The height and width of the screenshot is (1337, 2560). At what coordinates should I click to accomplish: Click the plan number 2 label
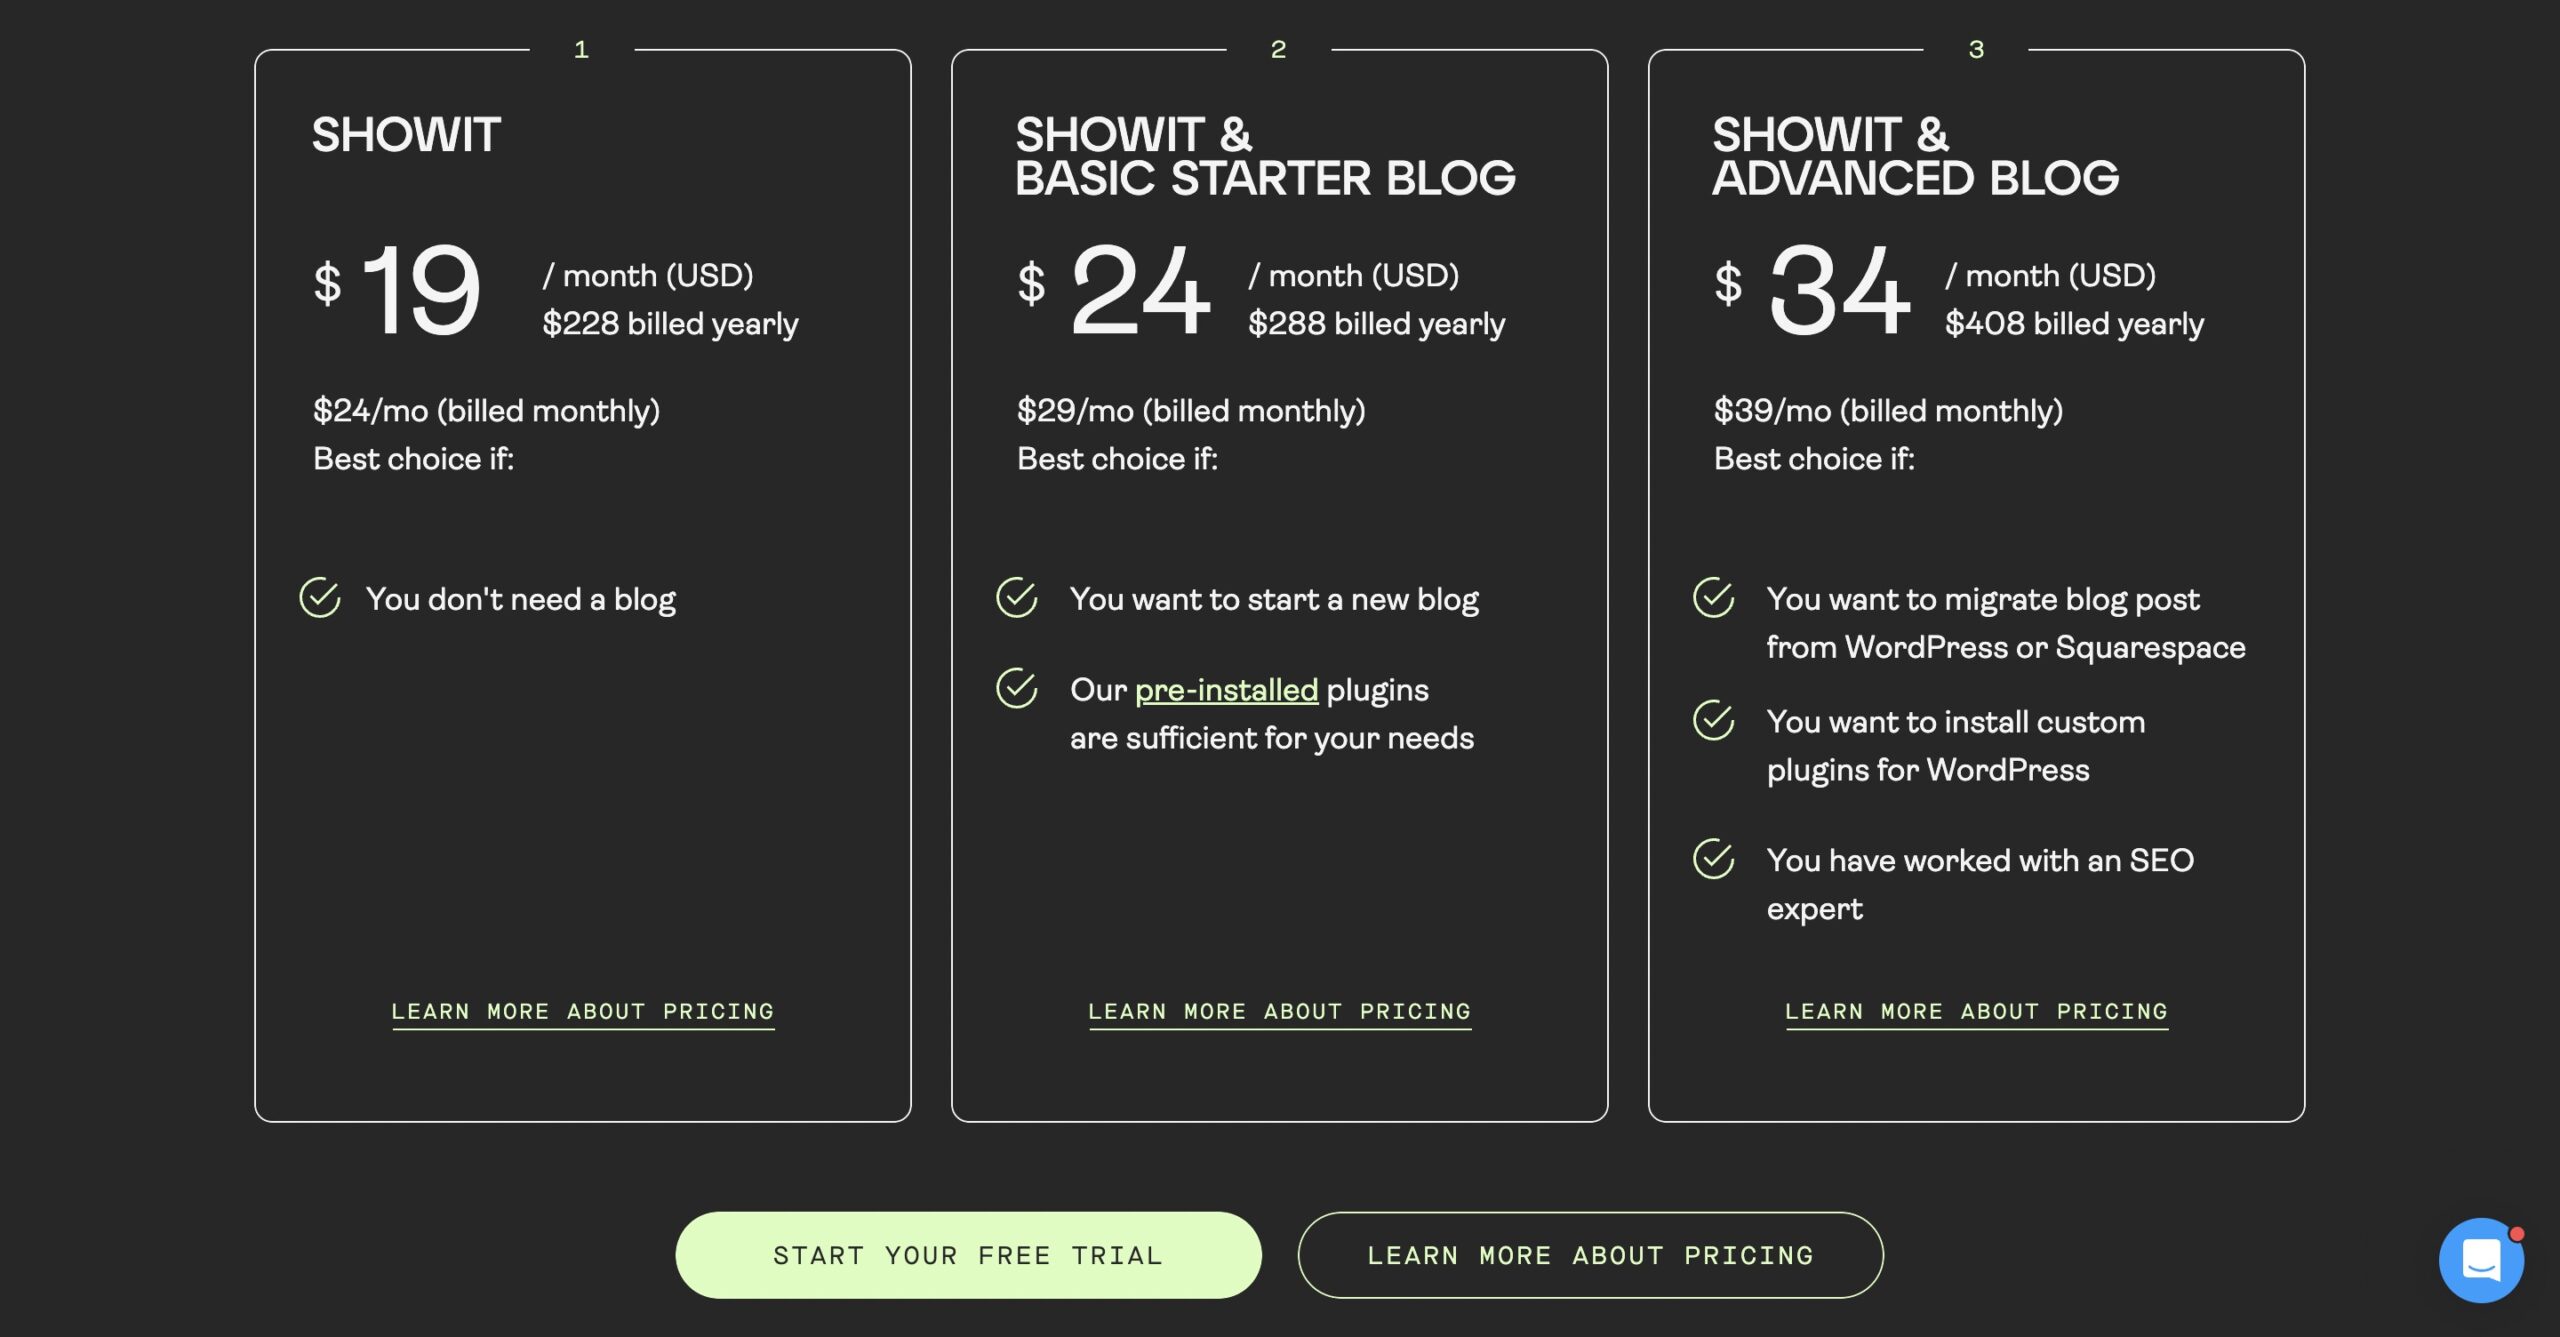pyautogui.click(x=1278, y=49)
